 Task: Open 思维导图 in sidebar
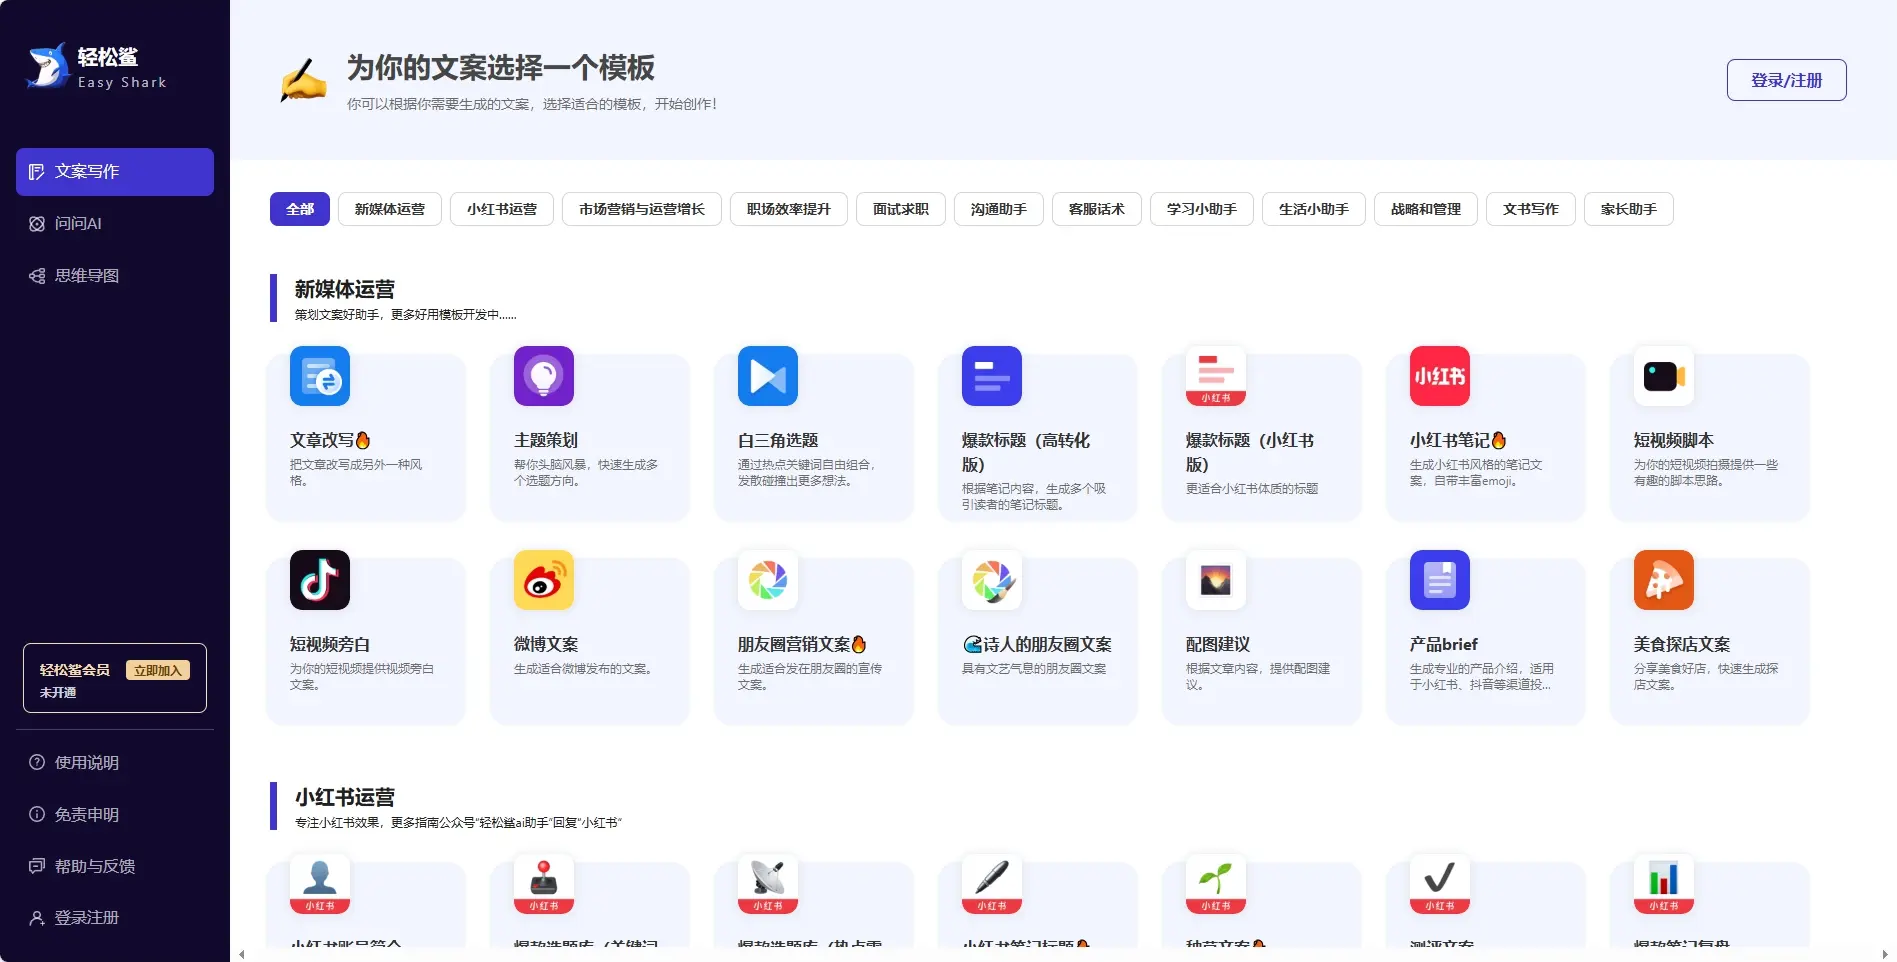tap(115, 276)
